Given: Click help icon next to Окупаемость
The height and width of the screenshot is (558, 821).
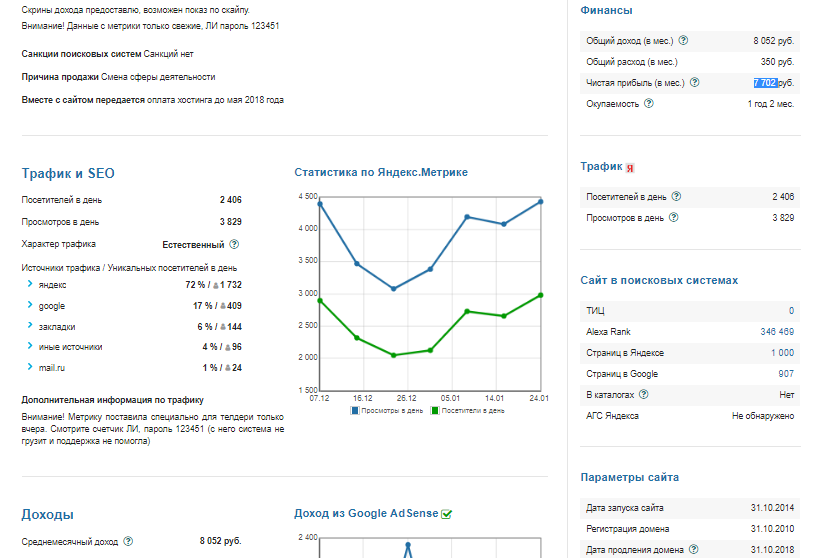Looking at the screenshot, I should coord(649,104).
